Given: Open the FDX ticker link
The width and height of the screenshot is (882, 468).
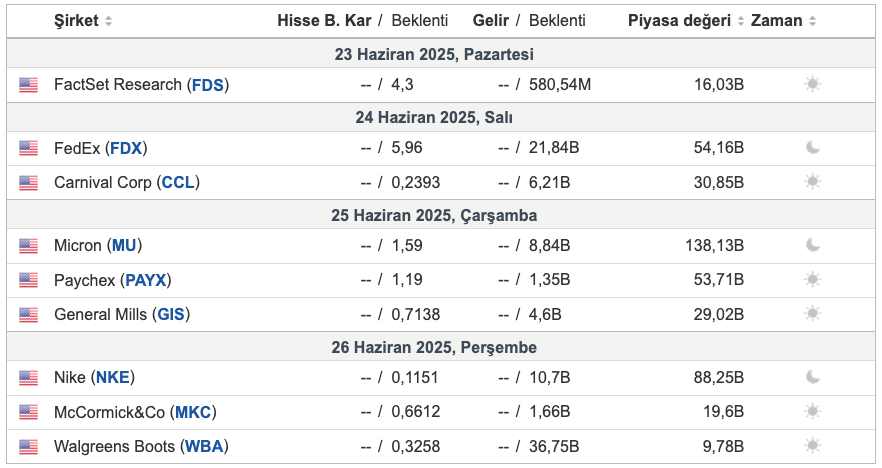Looking at the screenshot, I should click(126, 148).
